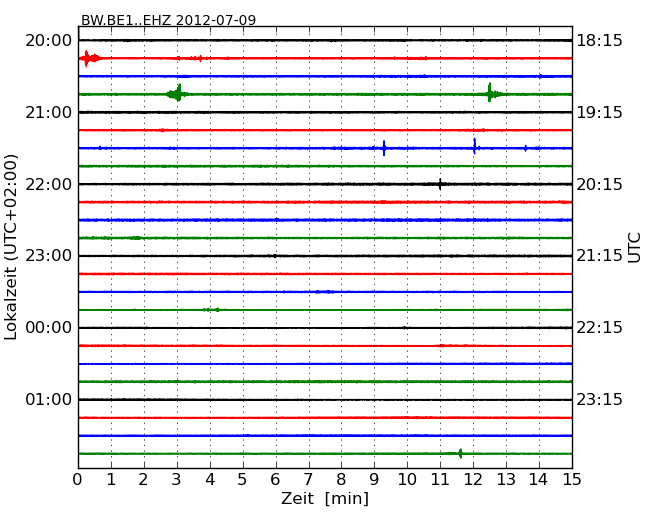Screen dimensions: 650x520
Task: Select the 5 minute tick on Zeit axis
Action: tap(243, 479)
